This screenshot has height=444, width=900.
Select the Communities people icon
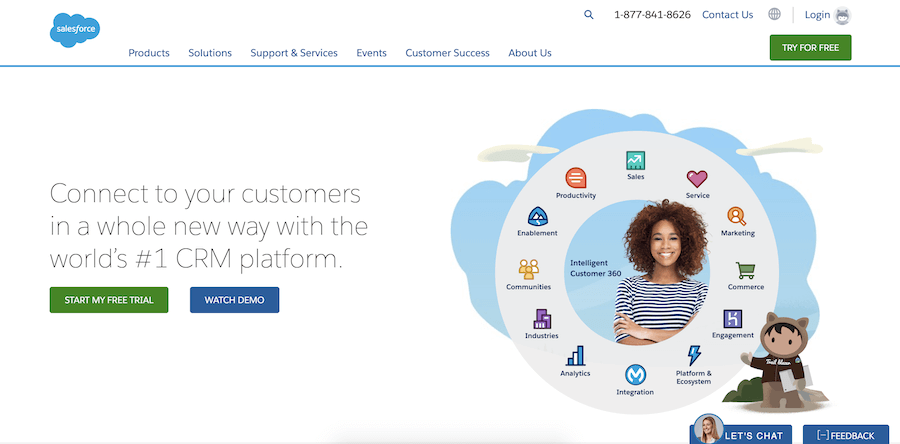(x=529, y=270)
